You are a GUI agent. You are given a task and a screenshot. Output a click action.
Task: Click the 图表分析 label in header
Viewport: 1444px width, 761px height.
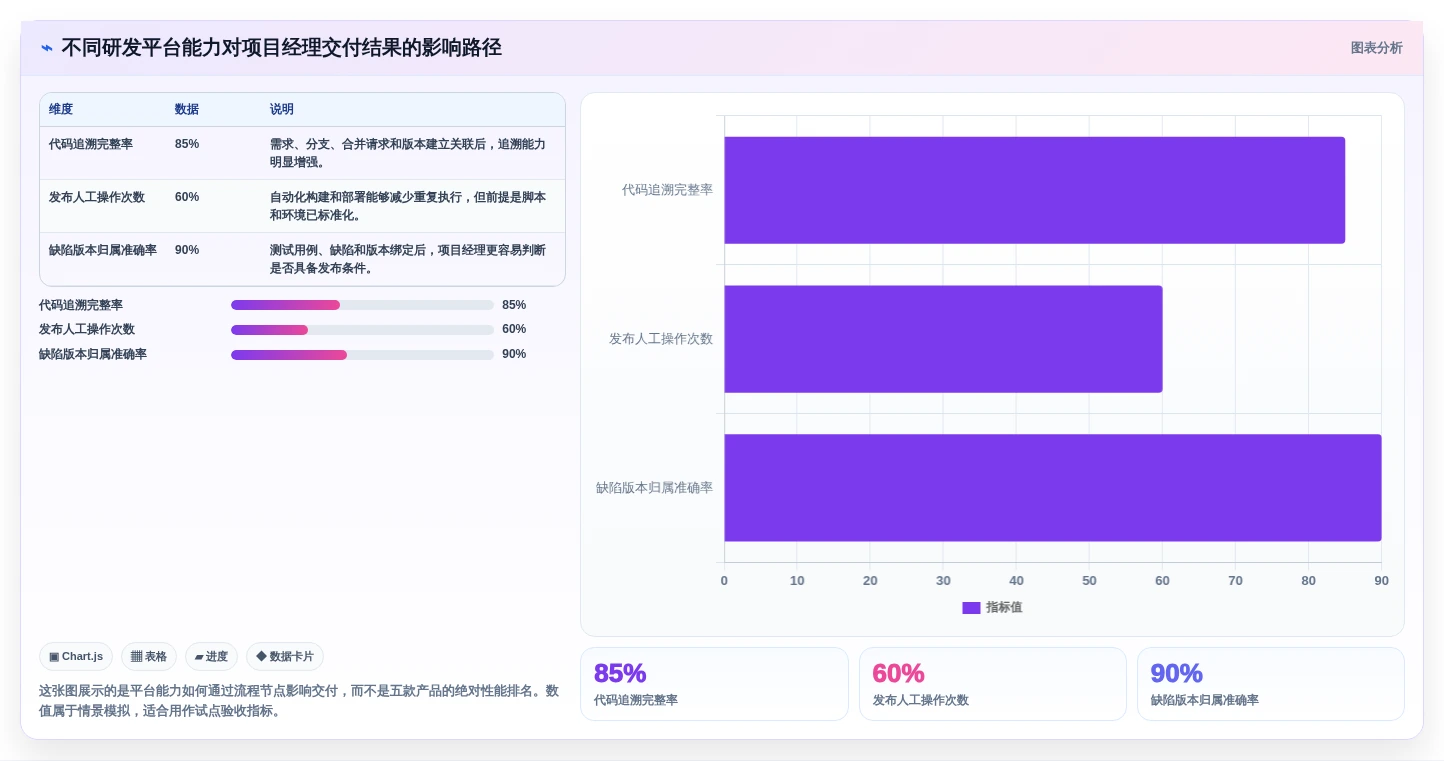[x=1376, y=48]
